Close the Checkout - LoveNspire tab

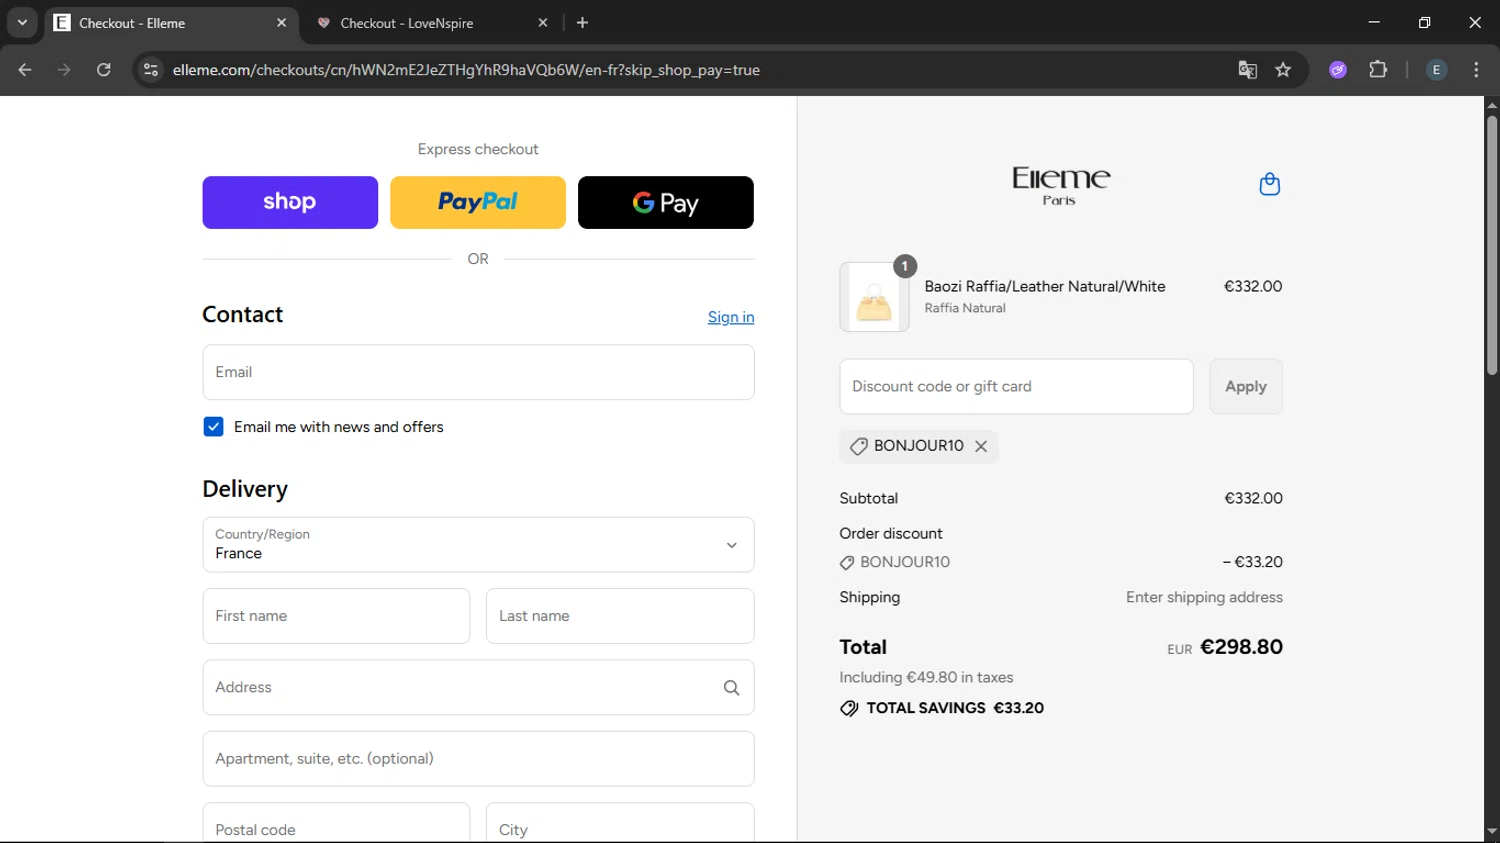(543, 22)
